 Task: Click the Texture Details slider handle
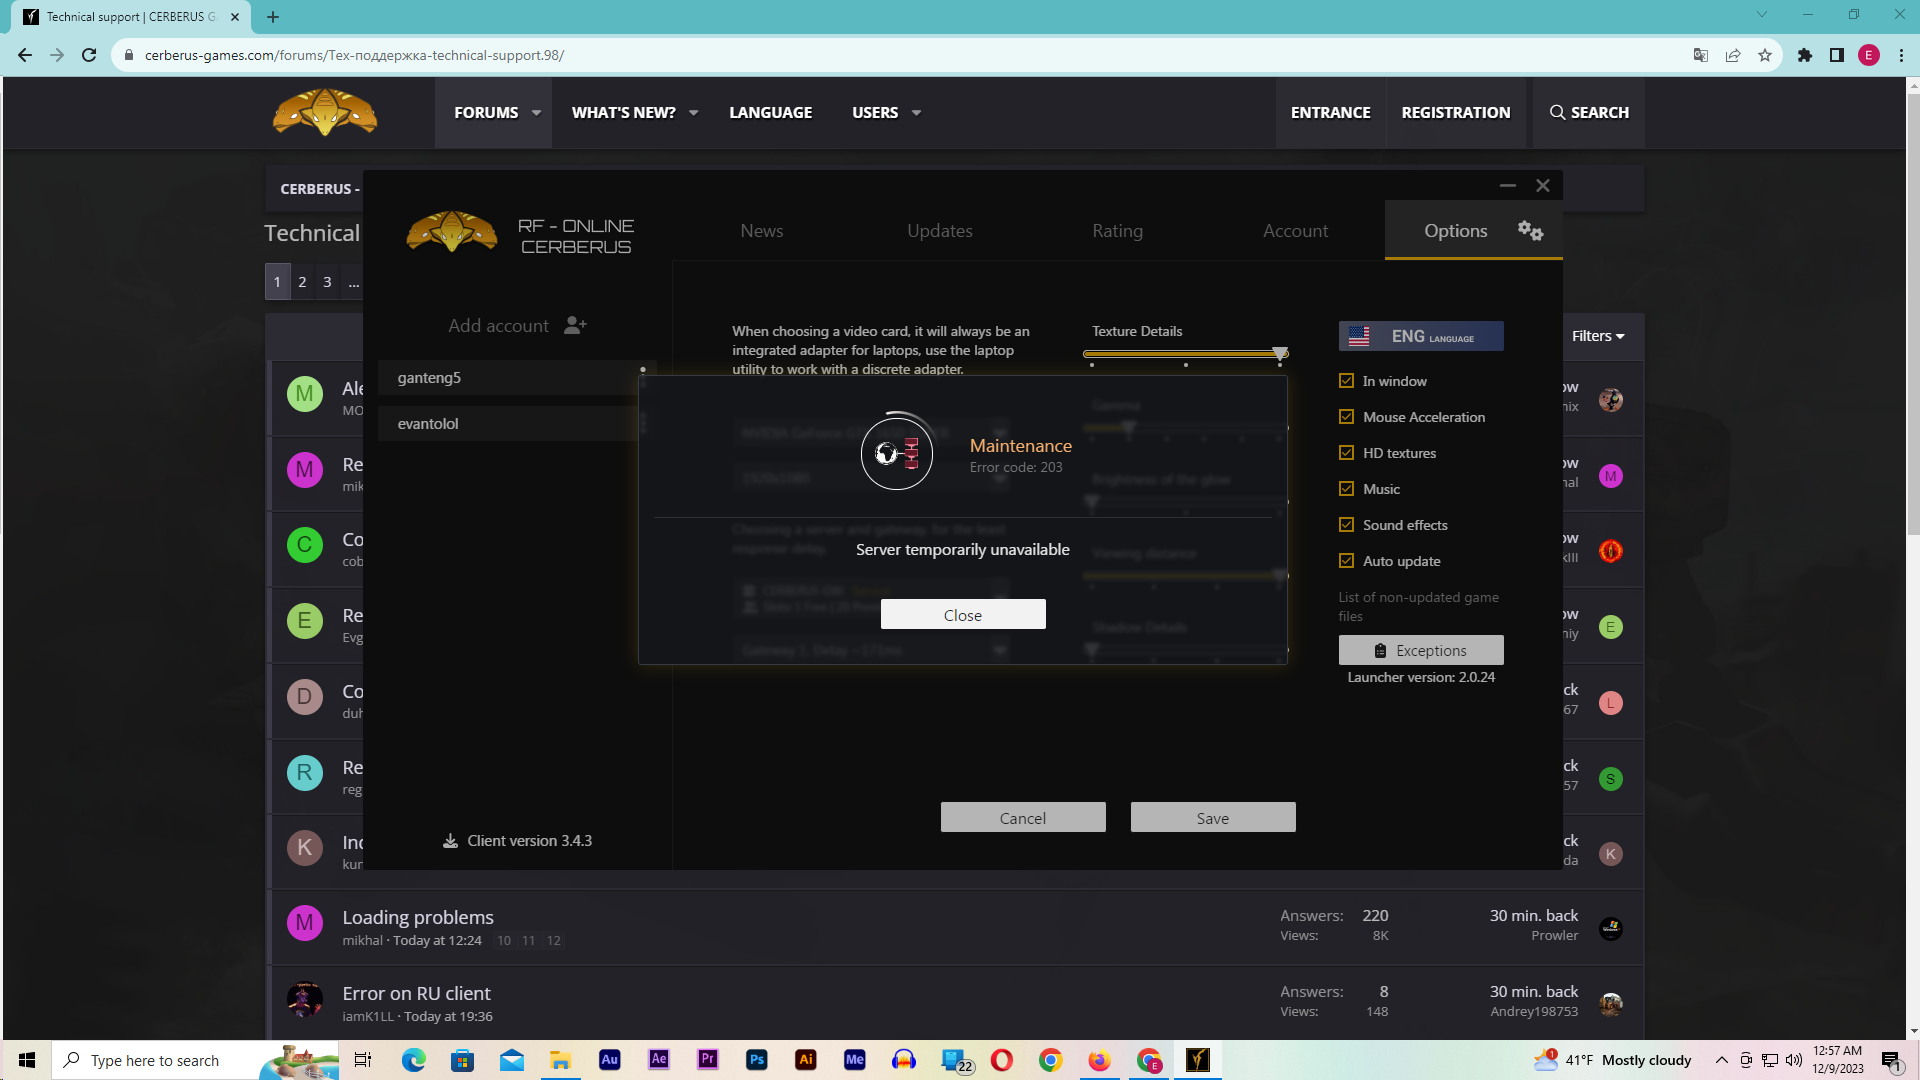(x=1280, y=353)
